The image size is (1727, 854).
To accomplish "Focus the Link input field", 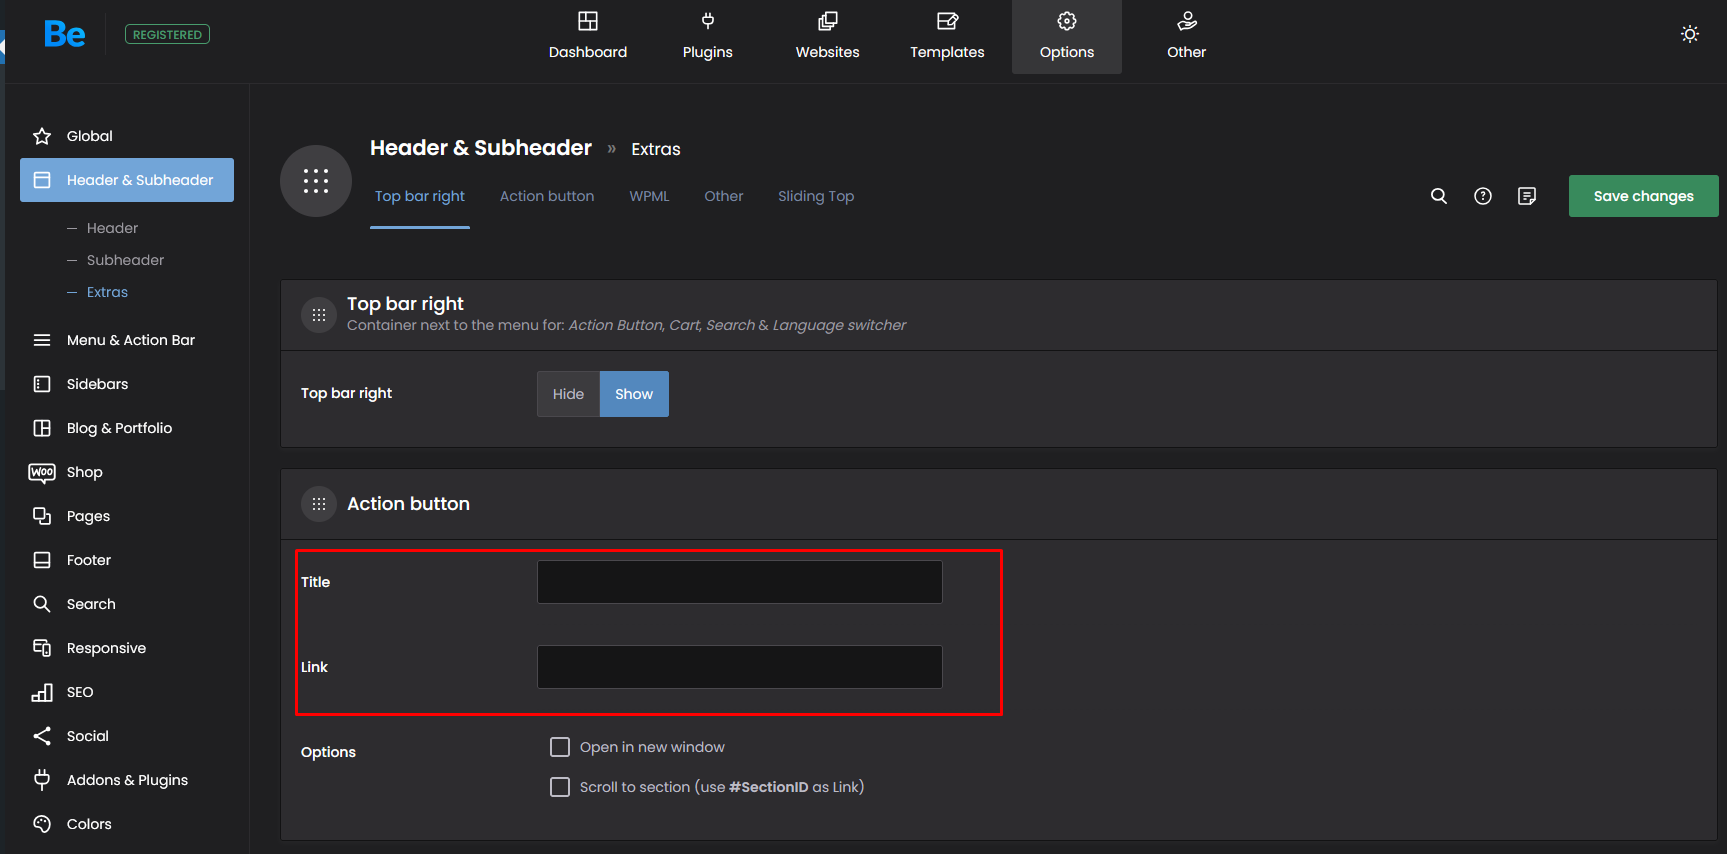I will click(x=740, y=667).
